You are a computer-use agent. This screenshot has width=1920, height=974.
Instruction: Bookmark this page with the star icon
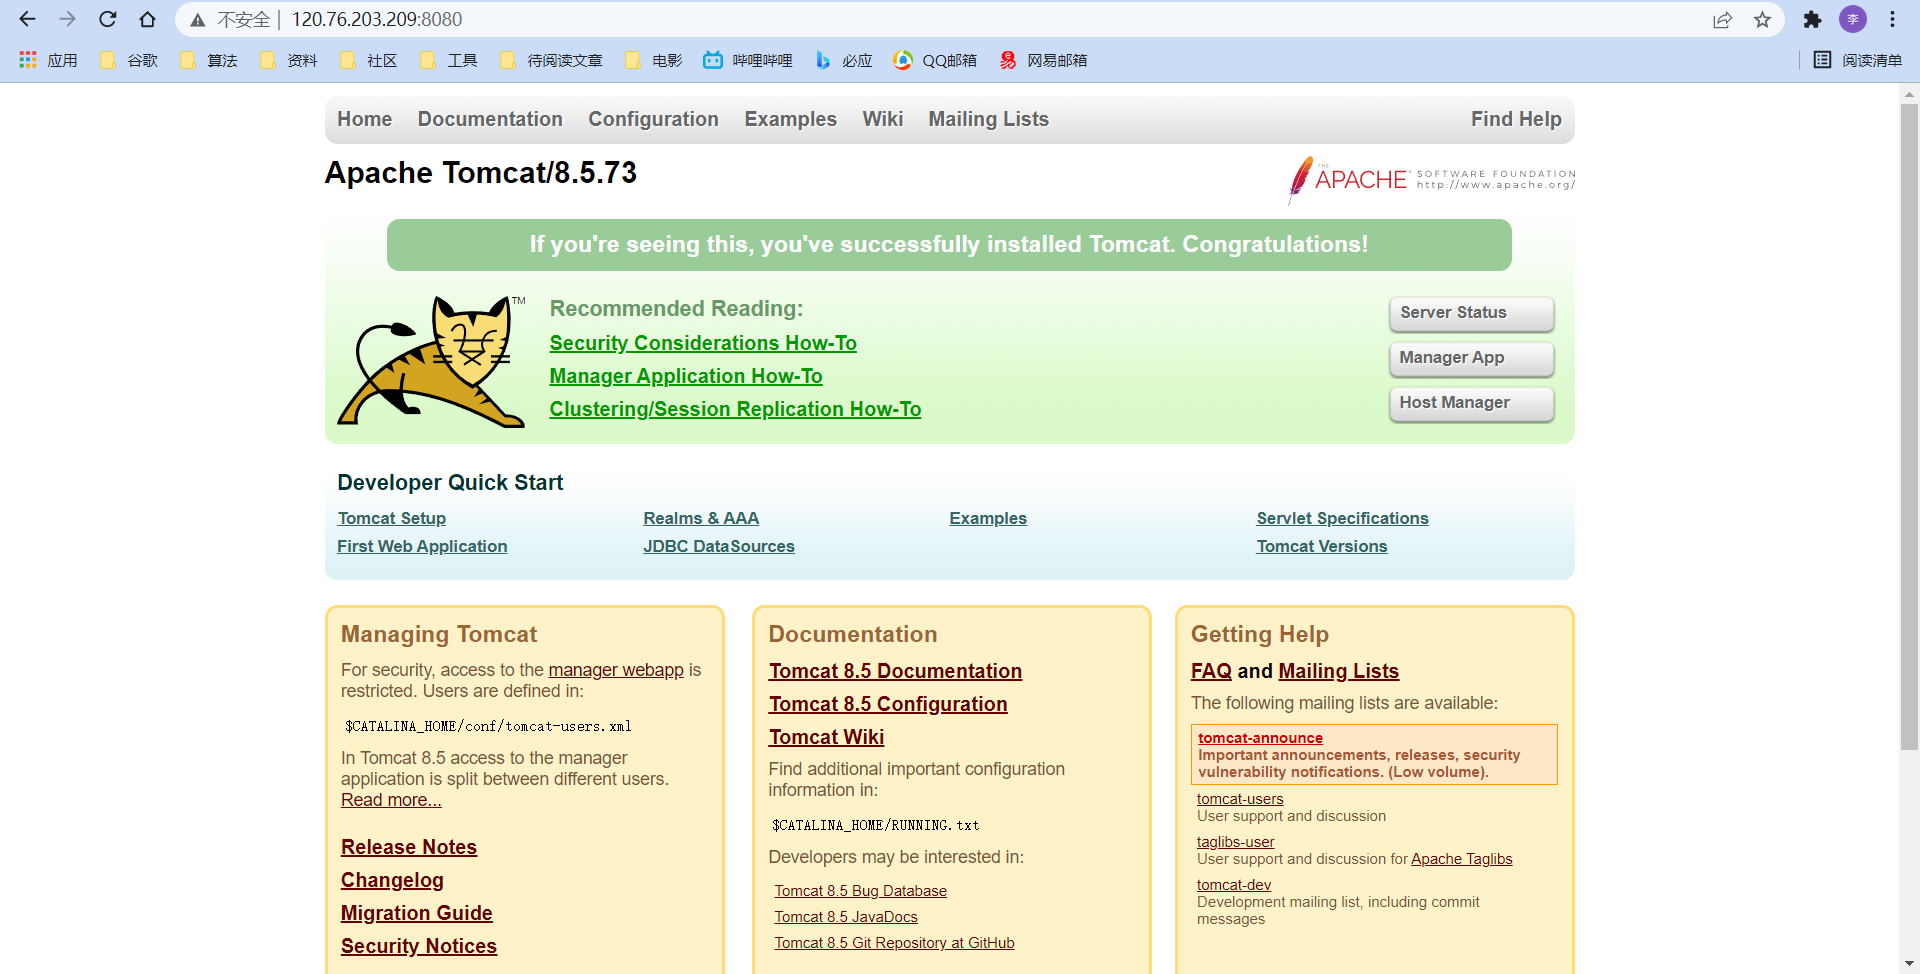point(1762,20)
